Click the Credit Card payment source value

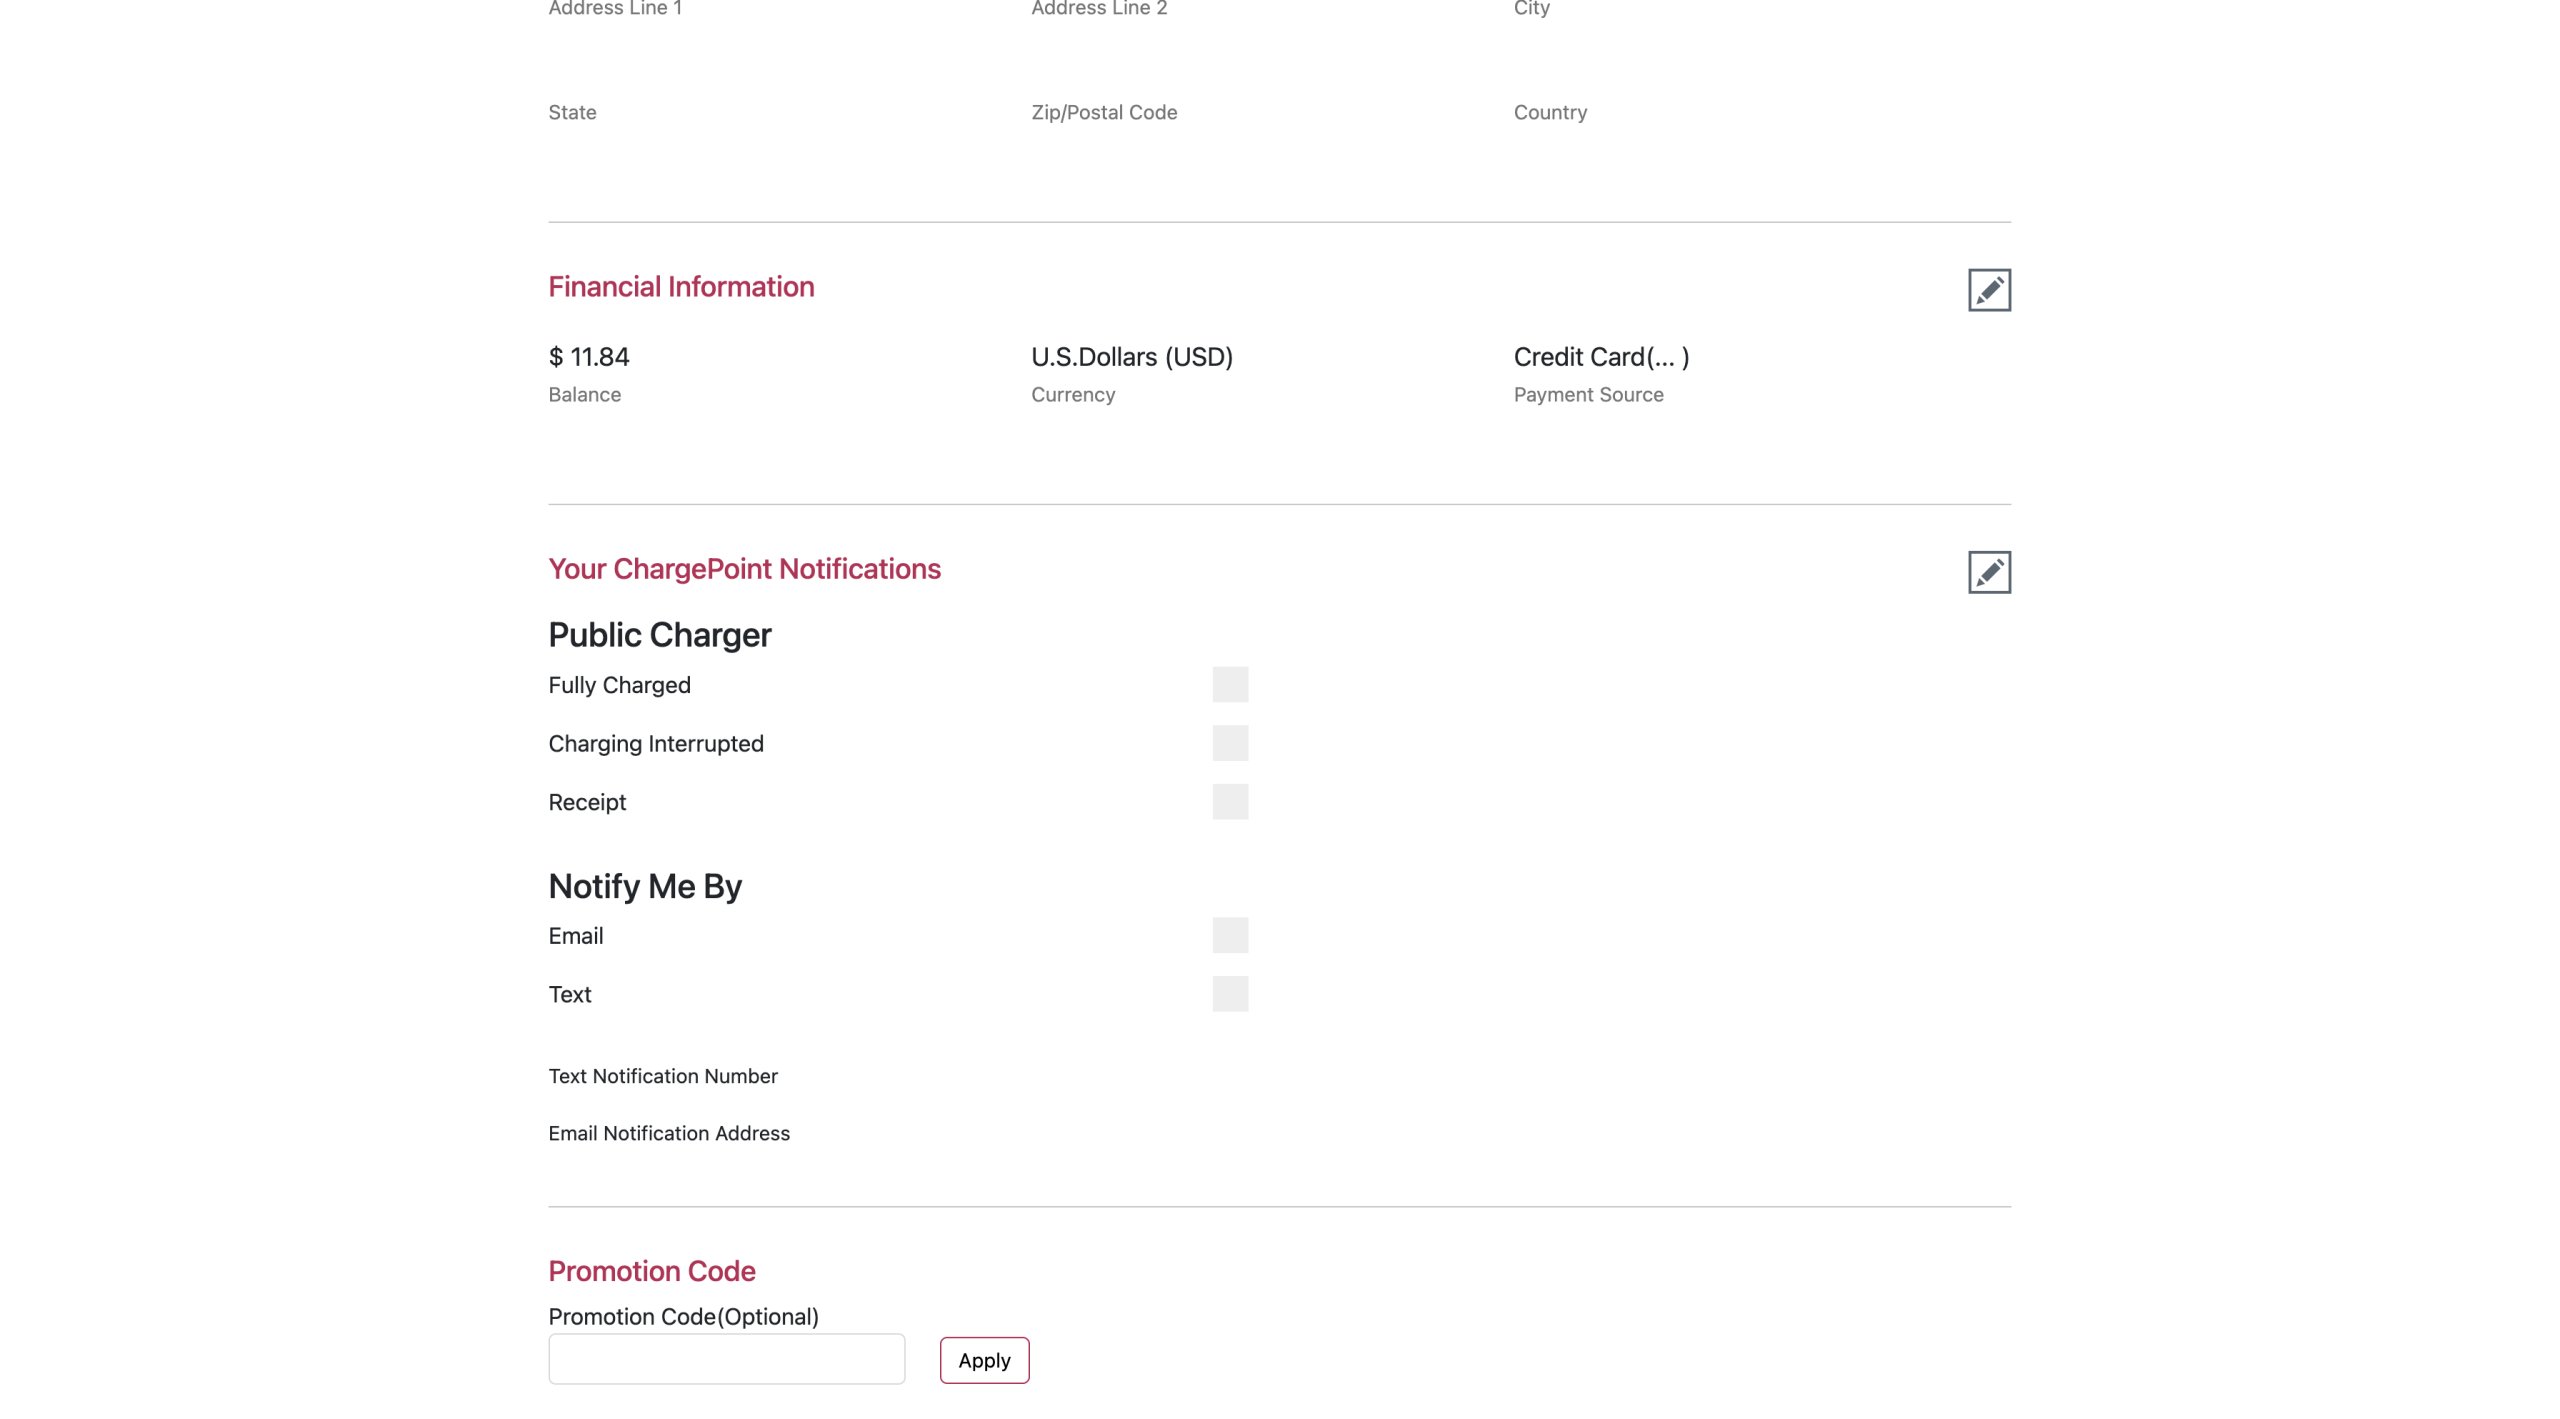[x=1600, y=357]
